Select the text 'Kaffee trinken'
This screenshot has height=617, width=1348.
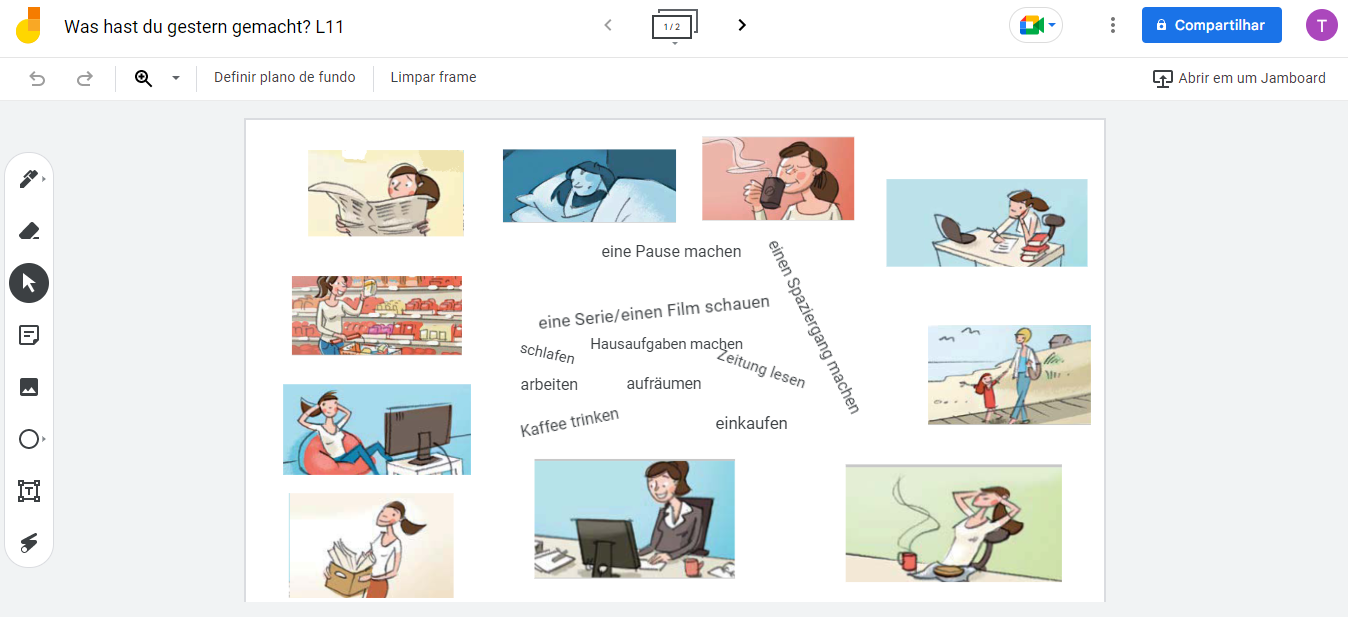[x=570, y=422]
